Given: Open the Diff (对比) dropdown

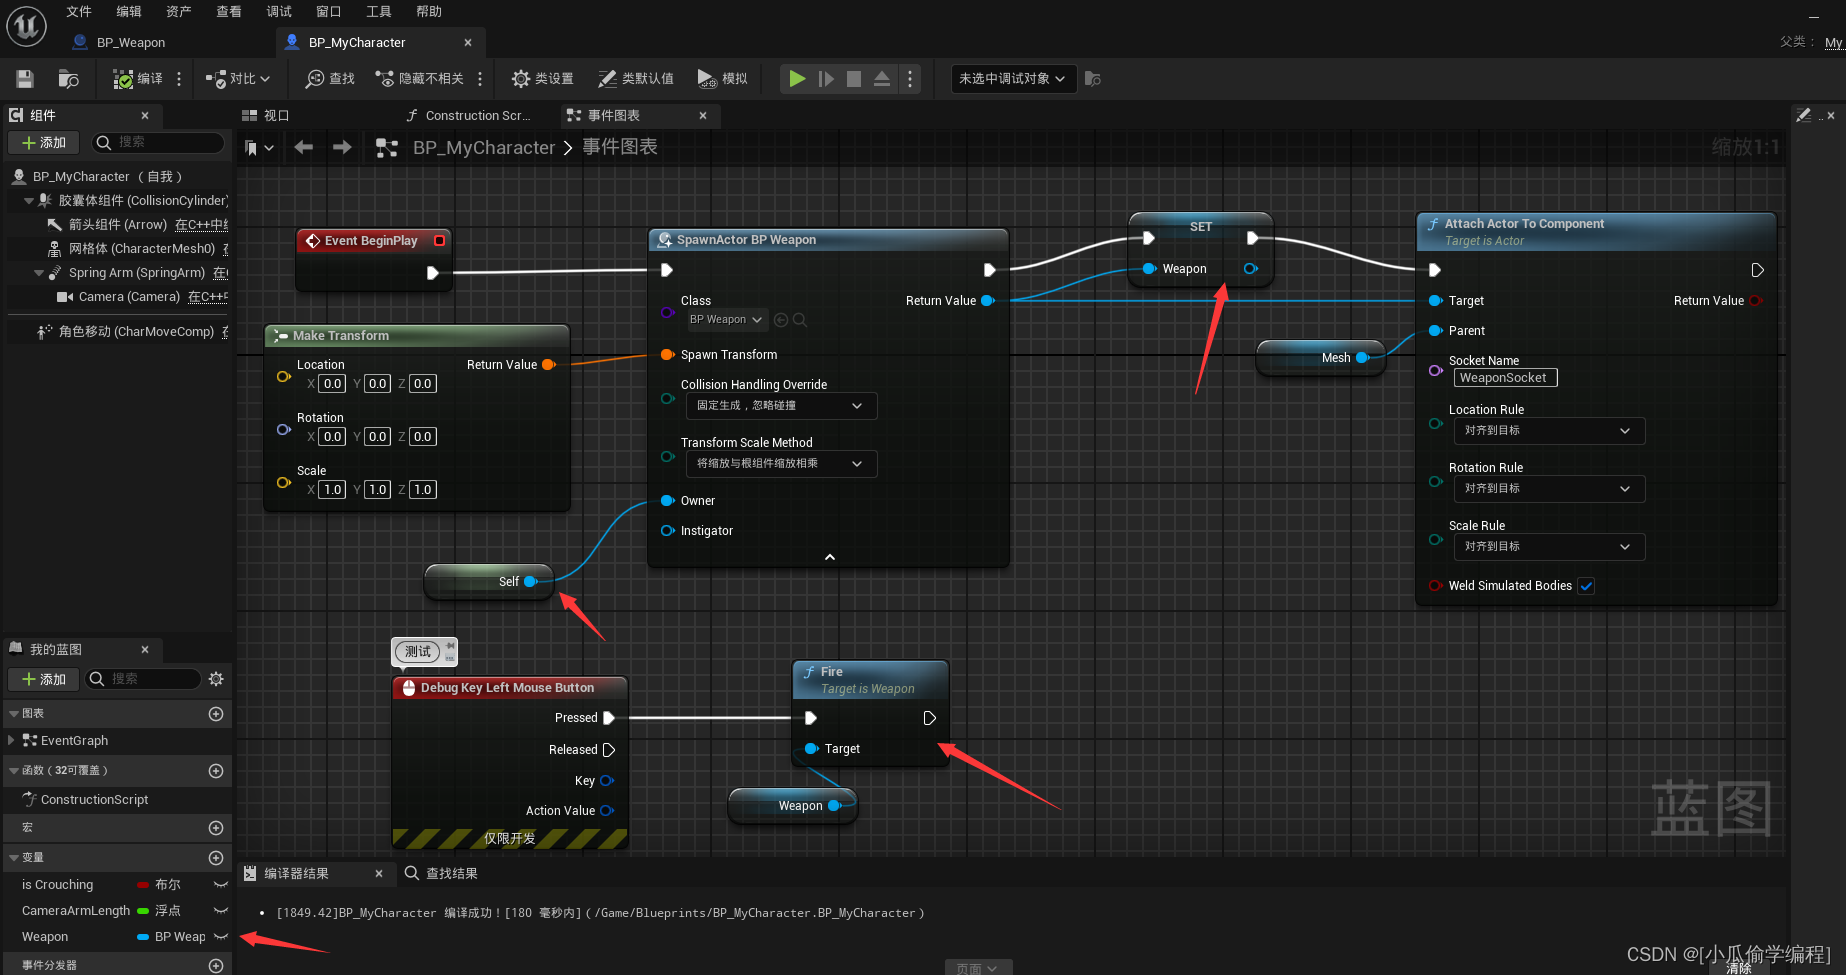Looking at the screenshot, I should (238, 79).
